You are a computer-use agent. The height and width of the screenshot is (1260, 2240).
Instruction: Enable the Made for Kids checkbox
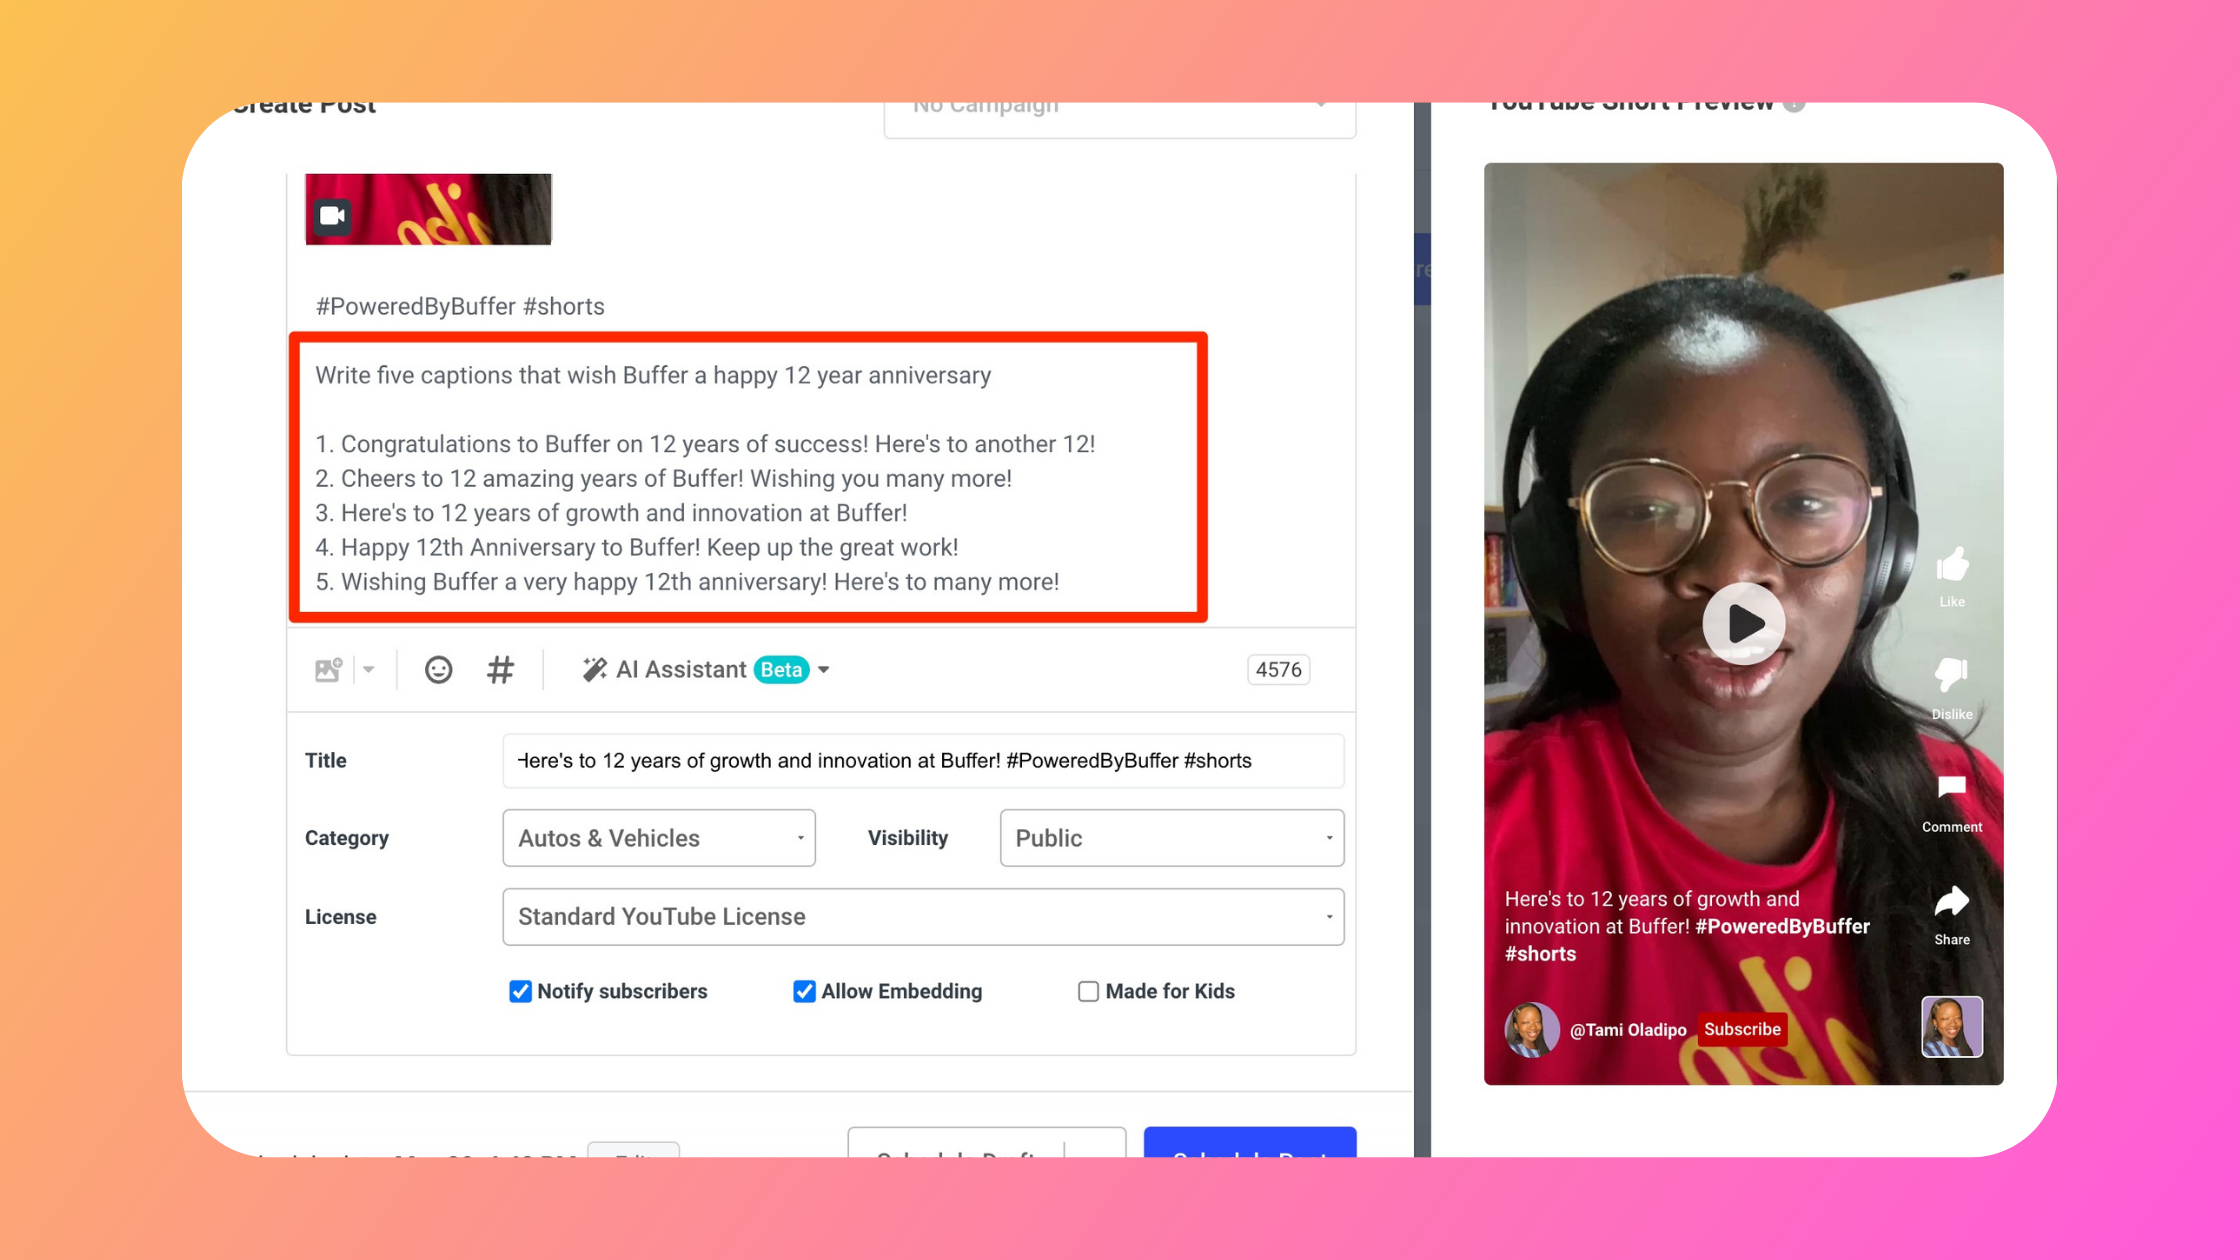[1088, 991]
